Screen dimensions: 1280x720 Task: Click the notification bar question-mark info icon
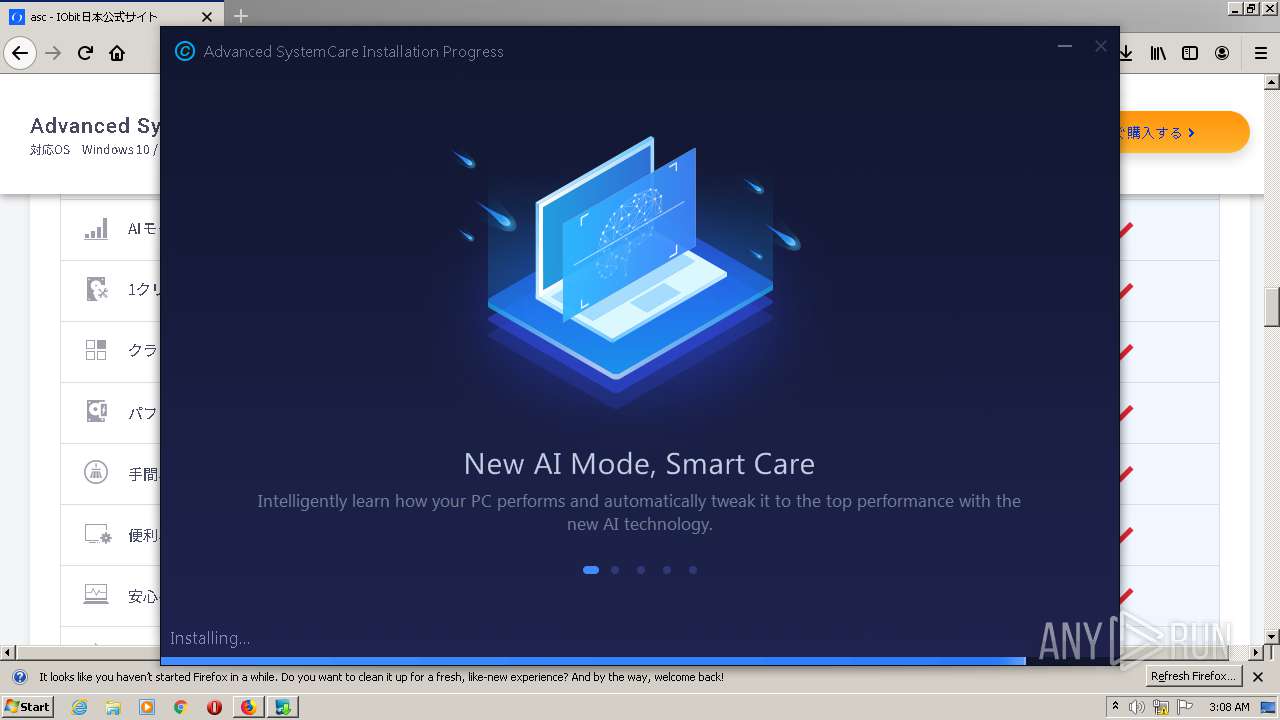pos(19,677)
